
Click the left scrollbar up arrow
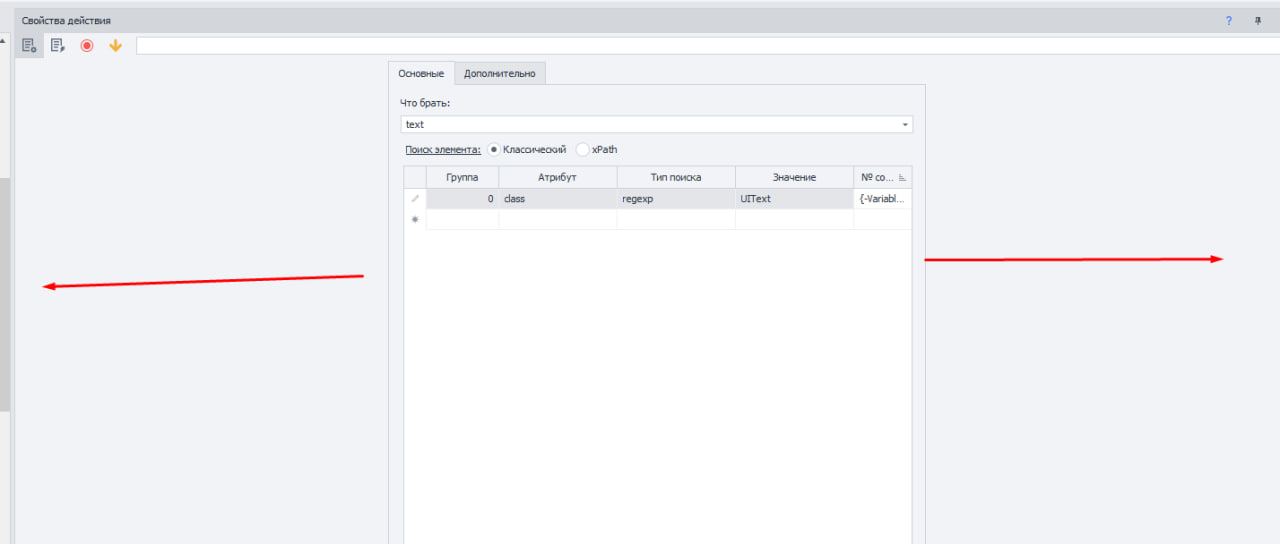[x=3, y=40]
